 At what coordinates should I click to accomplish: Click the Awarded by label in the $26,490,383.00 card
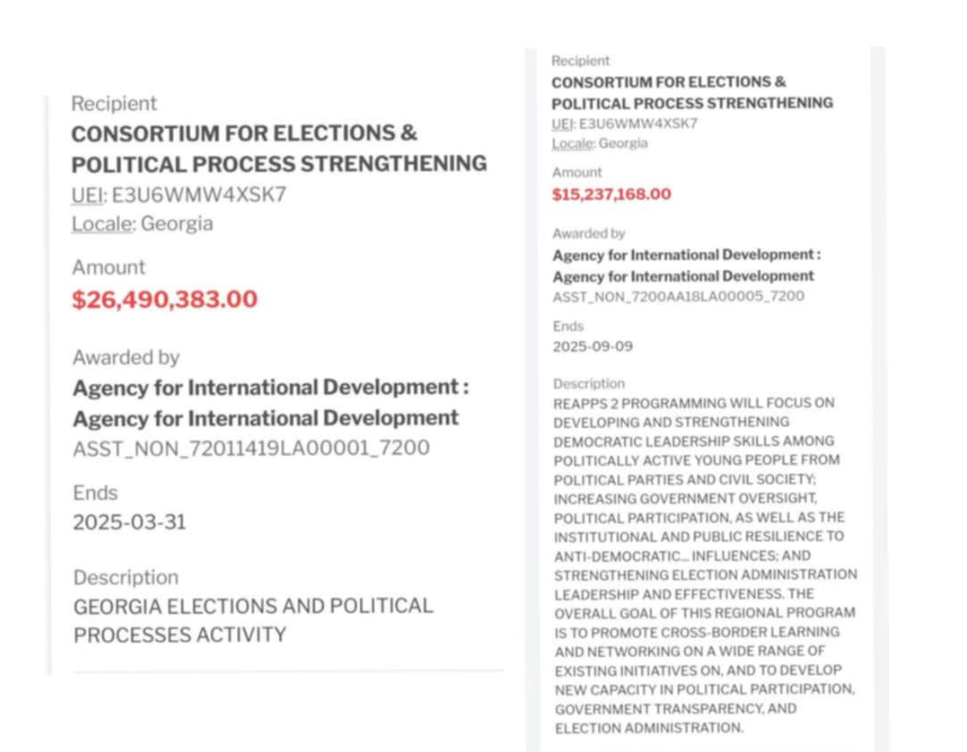point(125,357)
